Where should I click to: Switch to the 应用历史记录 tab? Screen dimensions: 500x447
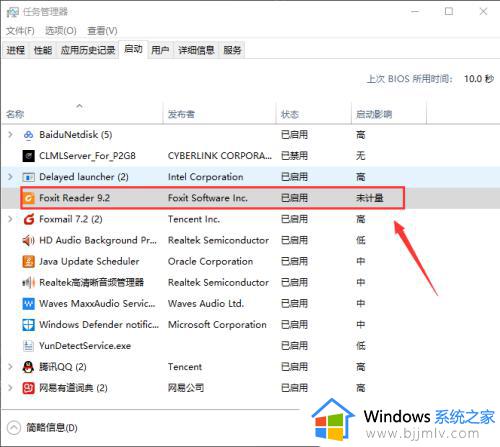pyautogui.click(x=88, y=50)
